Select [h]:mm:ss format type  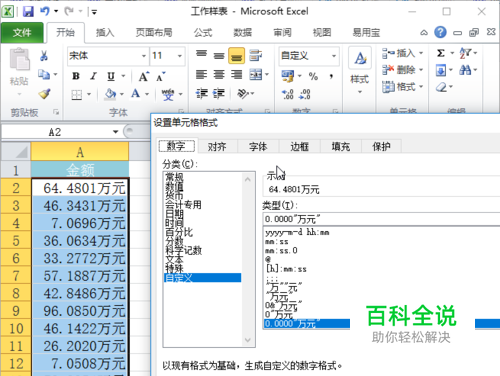point(286,269)
